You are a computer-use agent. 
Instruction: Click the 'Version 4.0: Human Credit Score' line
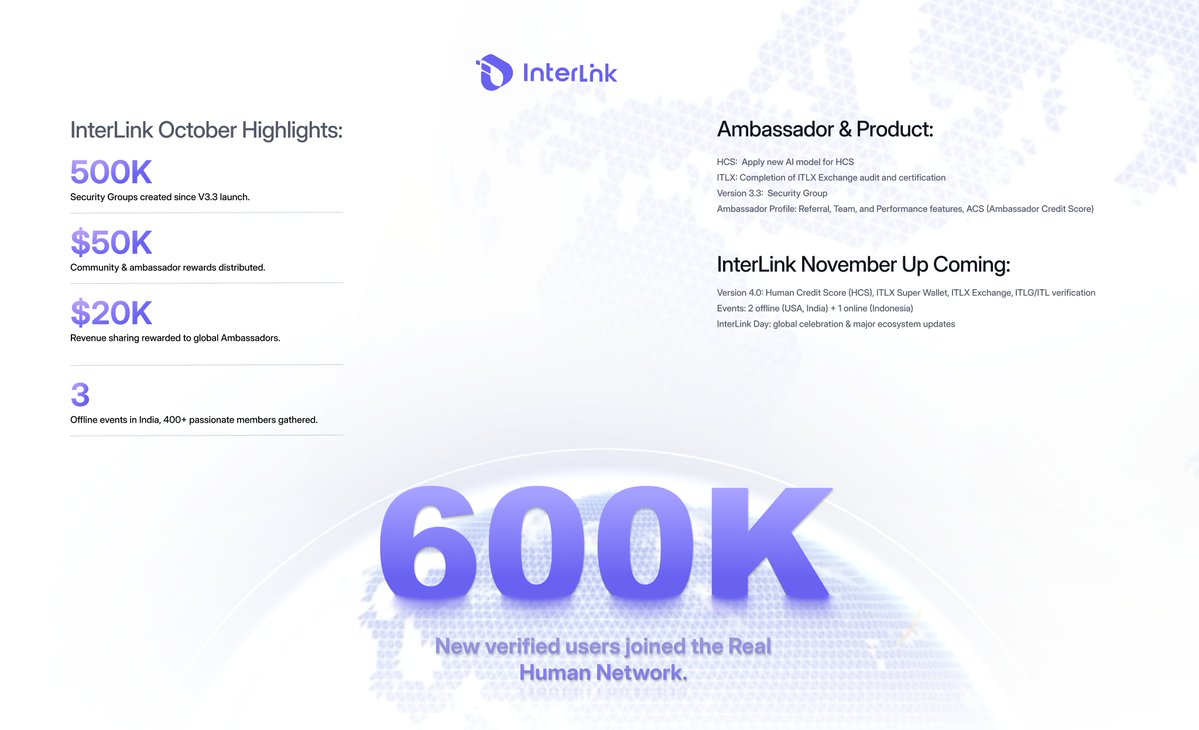906,293
